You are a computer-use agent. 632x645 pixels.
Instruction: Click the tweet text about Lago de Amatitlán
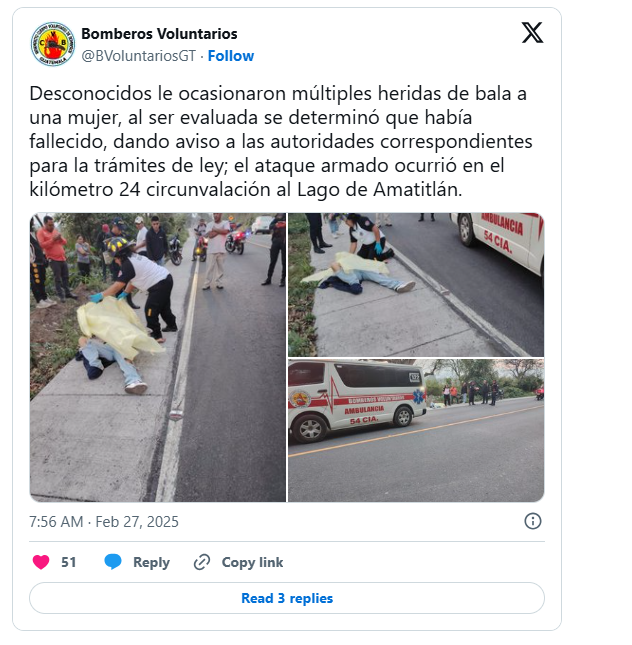[x=281, y=142]
